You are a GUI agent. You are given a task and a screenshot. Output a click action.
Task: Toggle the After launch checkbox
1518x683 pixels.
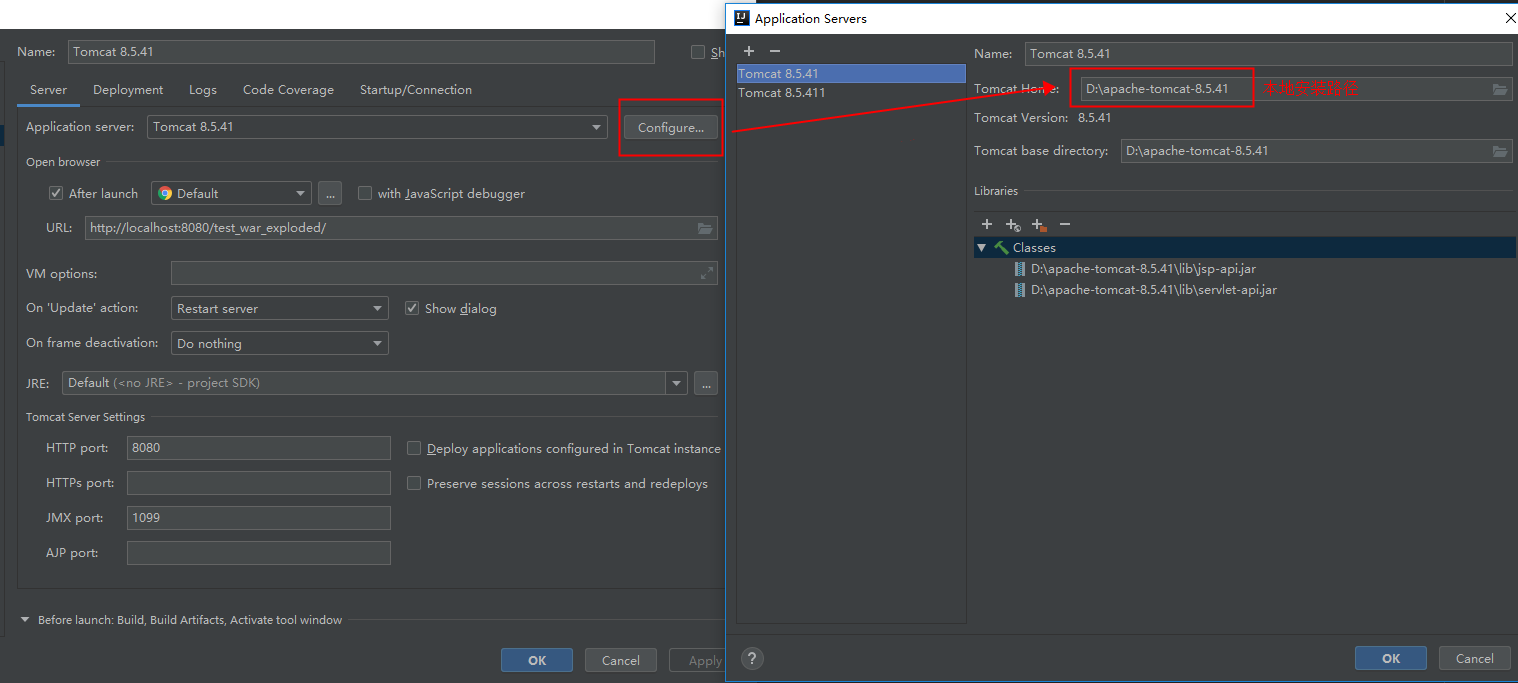[x=56, y=193]
